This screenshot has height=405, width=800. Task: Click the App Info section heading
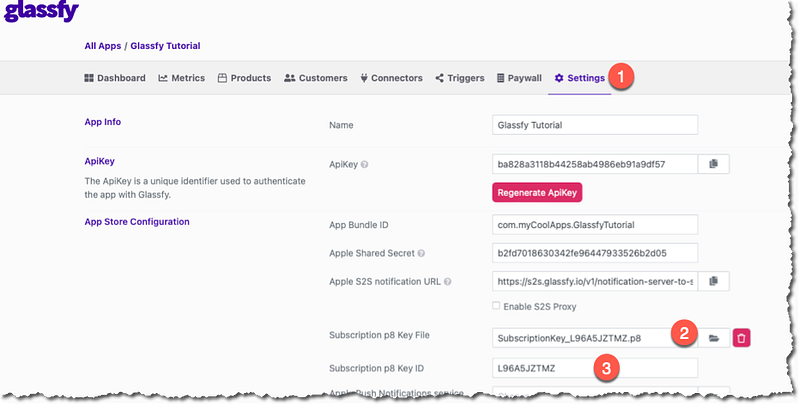click(103, 122)
